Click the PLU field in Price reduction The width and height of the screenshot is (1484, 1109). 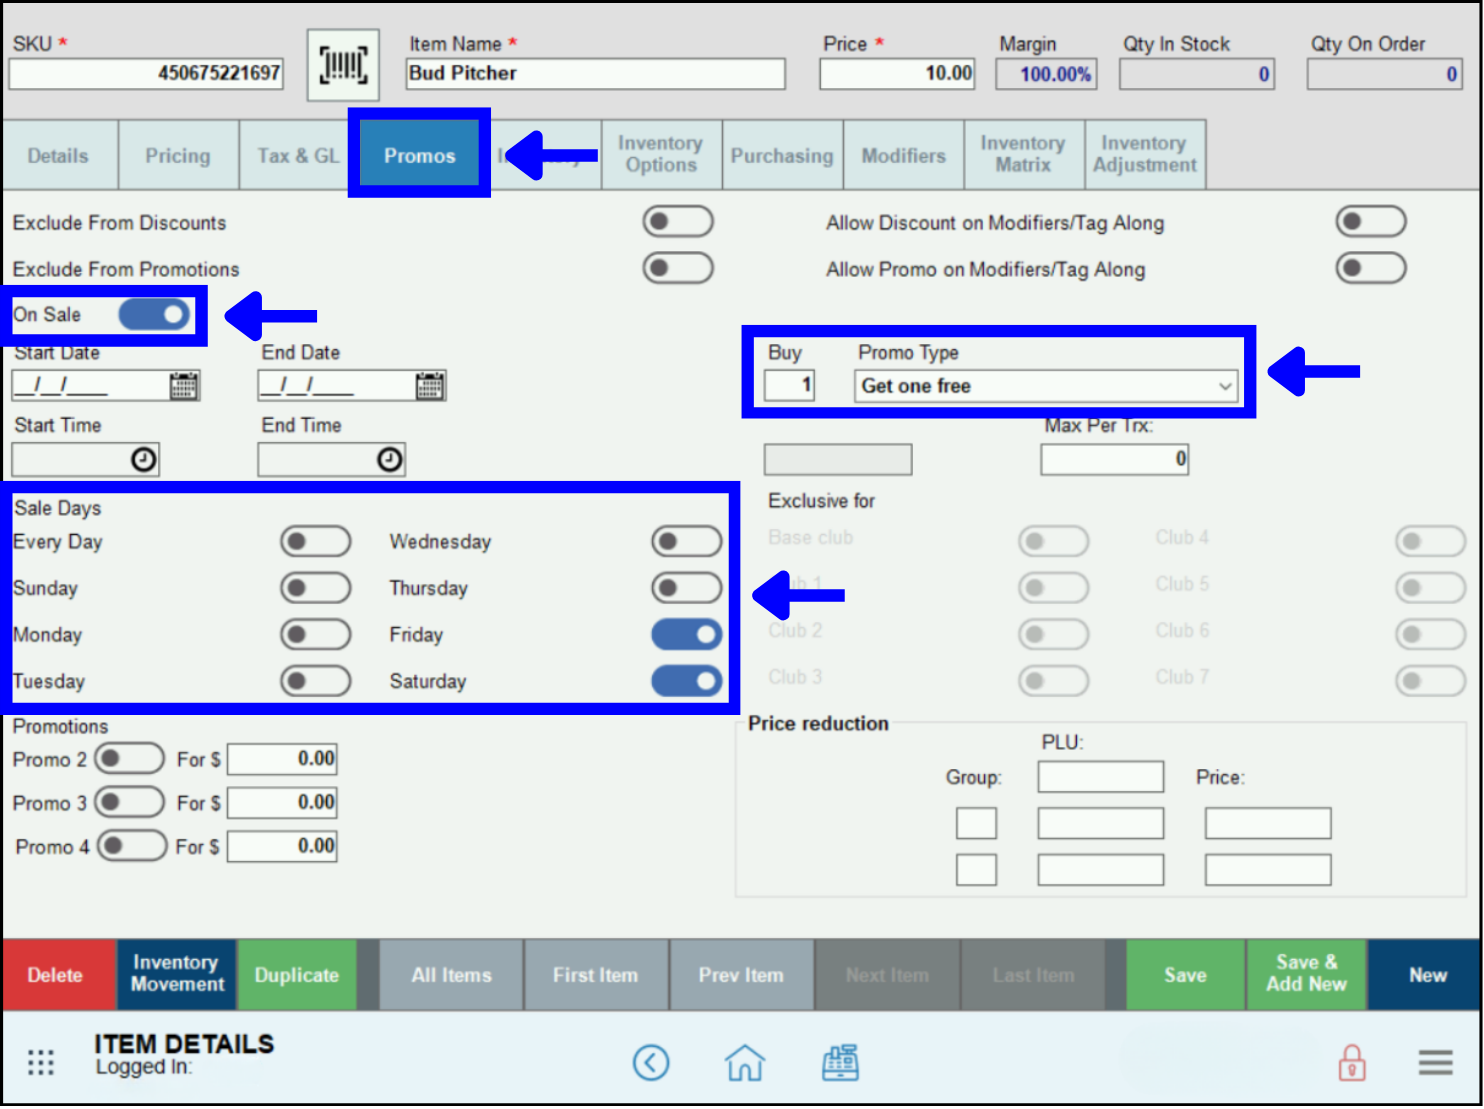1101,777
